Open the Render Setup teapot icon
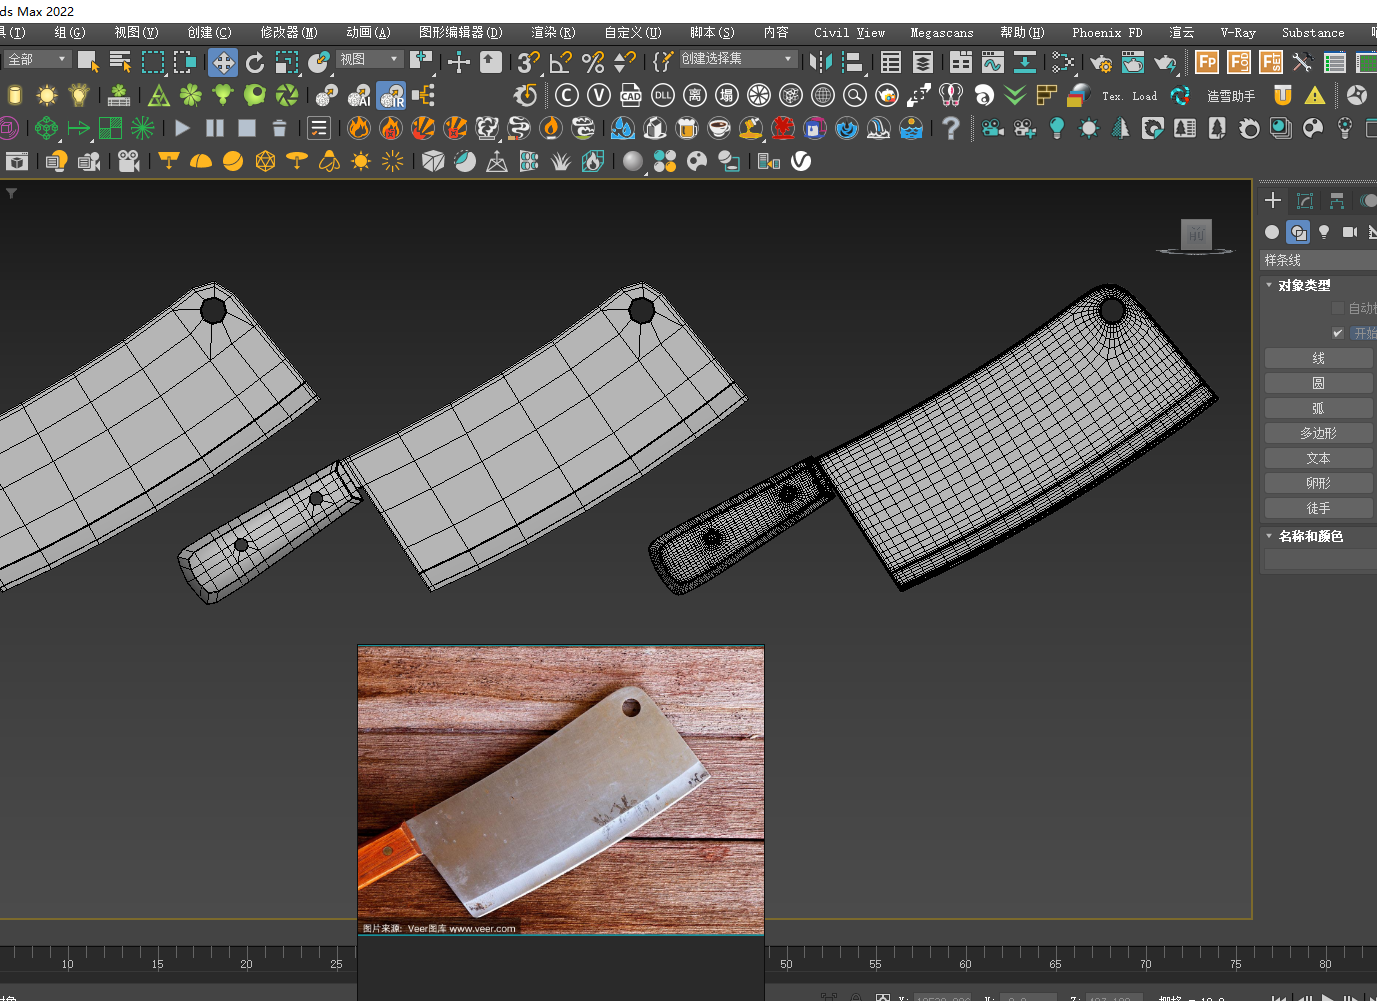The width and height of the screenshot is (1377, 1001). pos(1101,63)
